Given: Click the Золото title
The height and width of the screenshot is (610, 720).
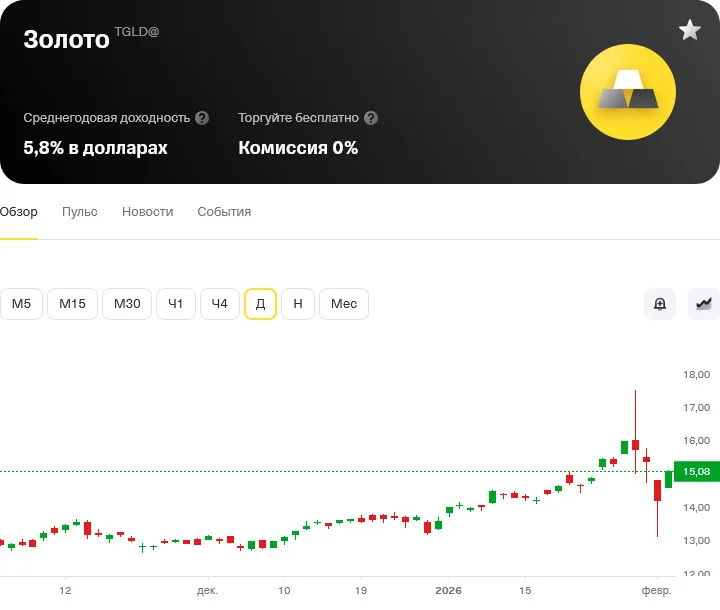Looking at the screenshot, I should [67, 40].
